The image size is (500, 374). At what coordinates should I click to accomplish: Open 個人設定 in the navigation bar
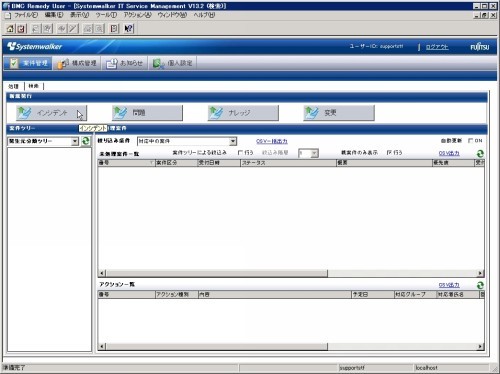173,63
